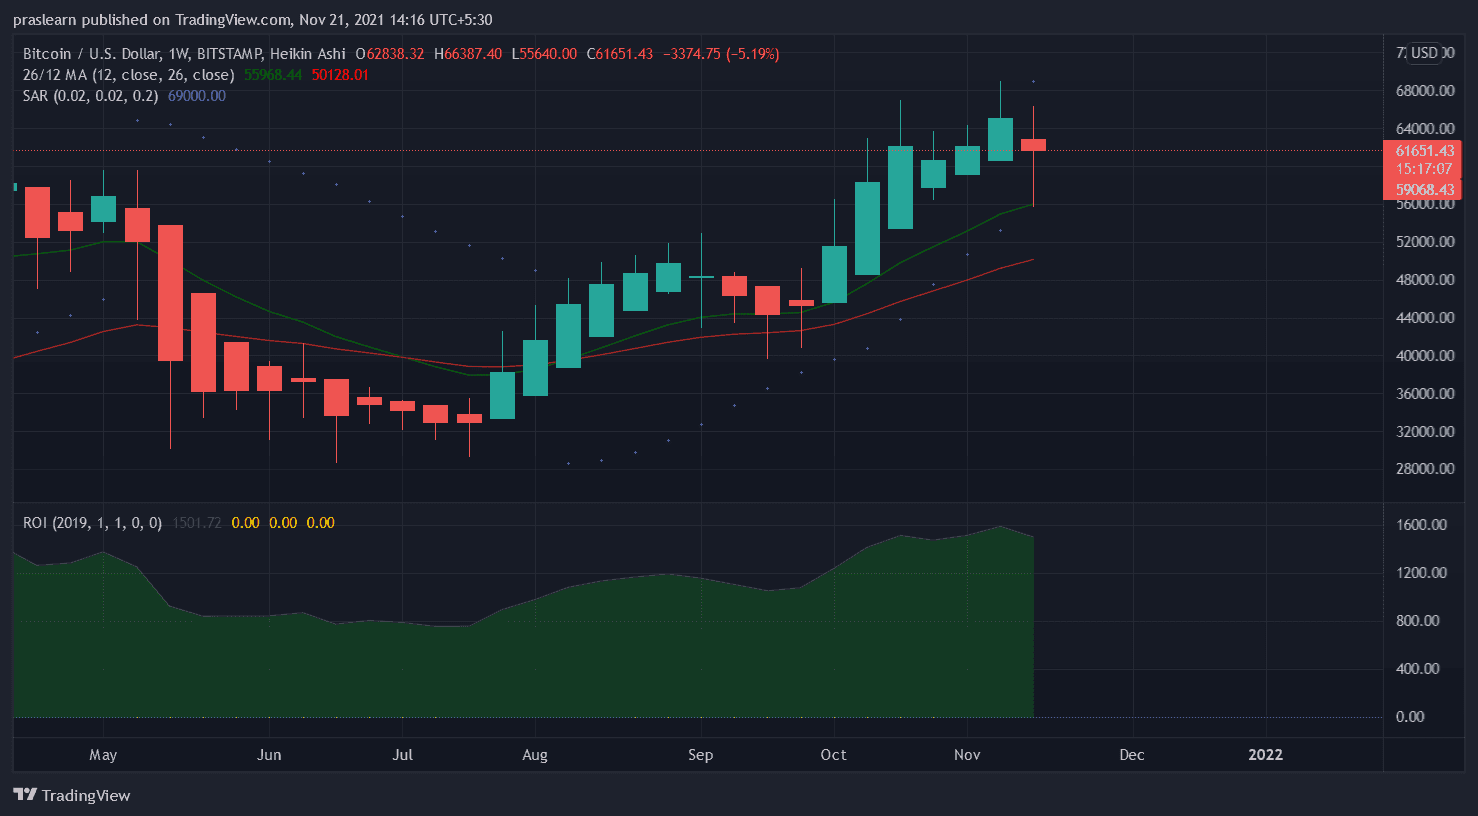Click the Jul label on time axis
This screenshot has width=1478, height=816.
click(x=402, y=755)
